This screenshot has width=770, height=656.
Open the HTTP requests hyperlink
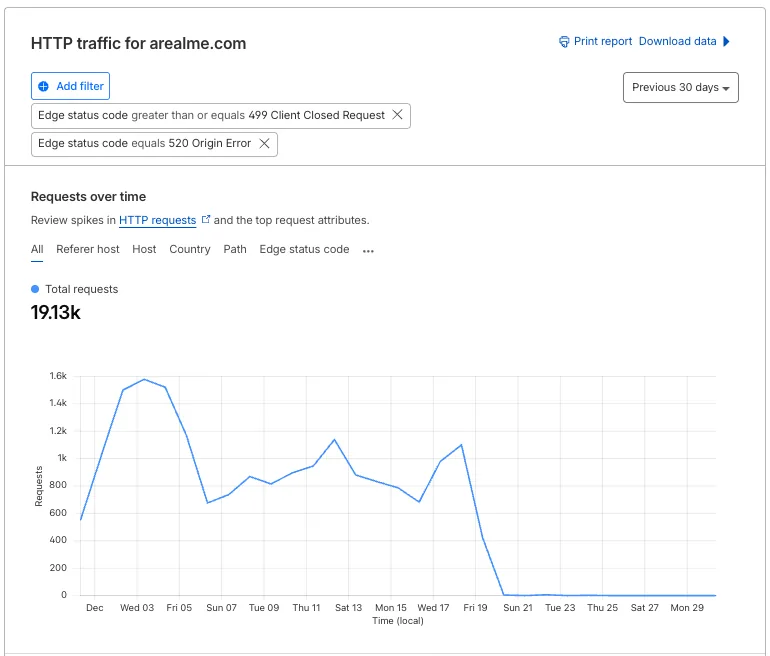(157, 220)
